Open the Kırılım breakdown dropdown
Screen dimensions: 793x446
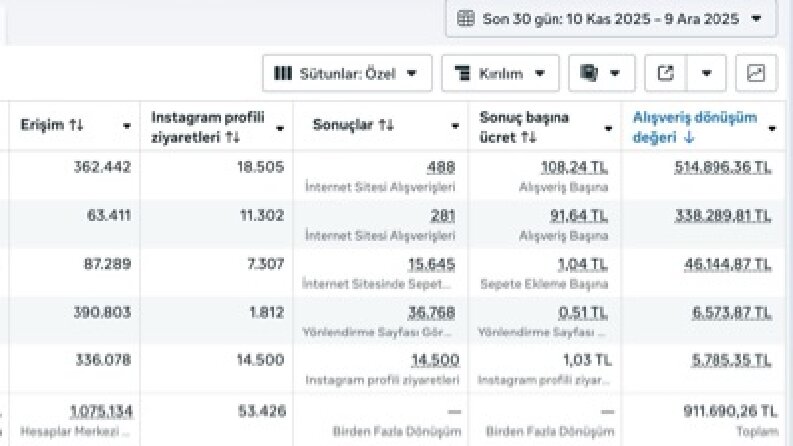(x=500, y=73)
